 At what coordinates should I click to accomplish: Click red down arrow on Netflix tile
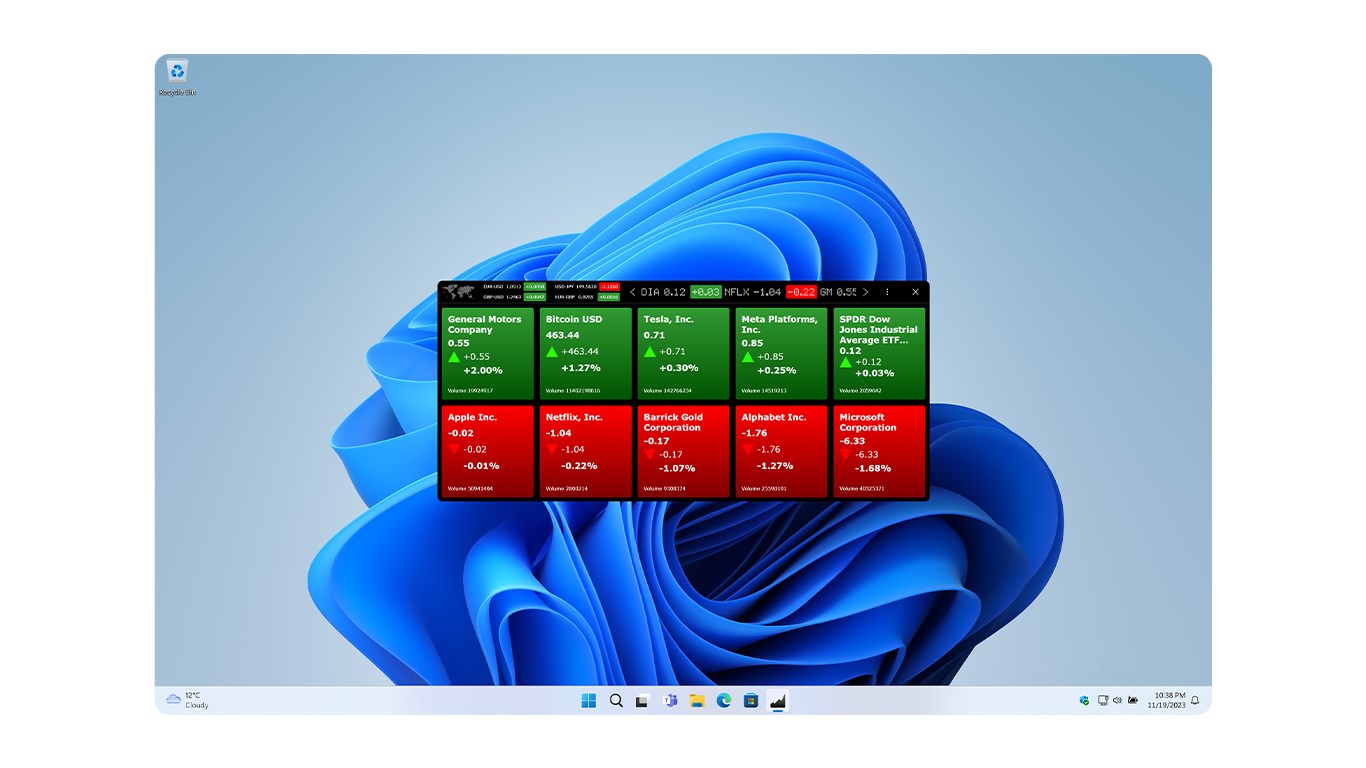(552, 449)
